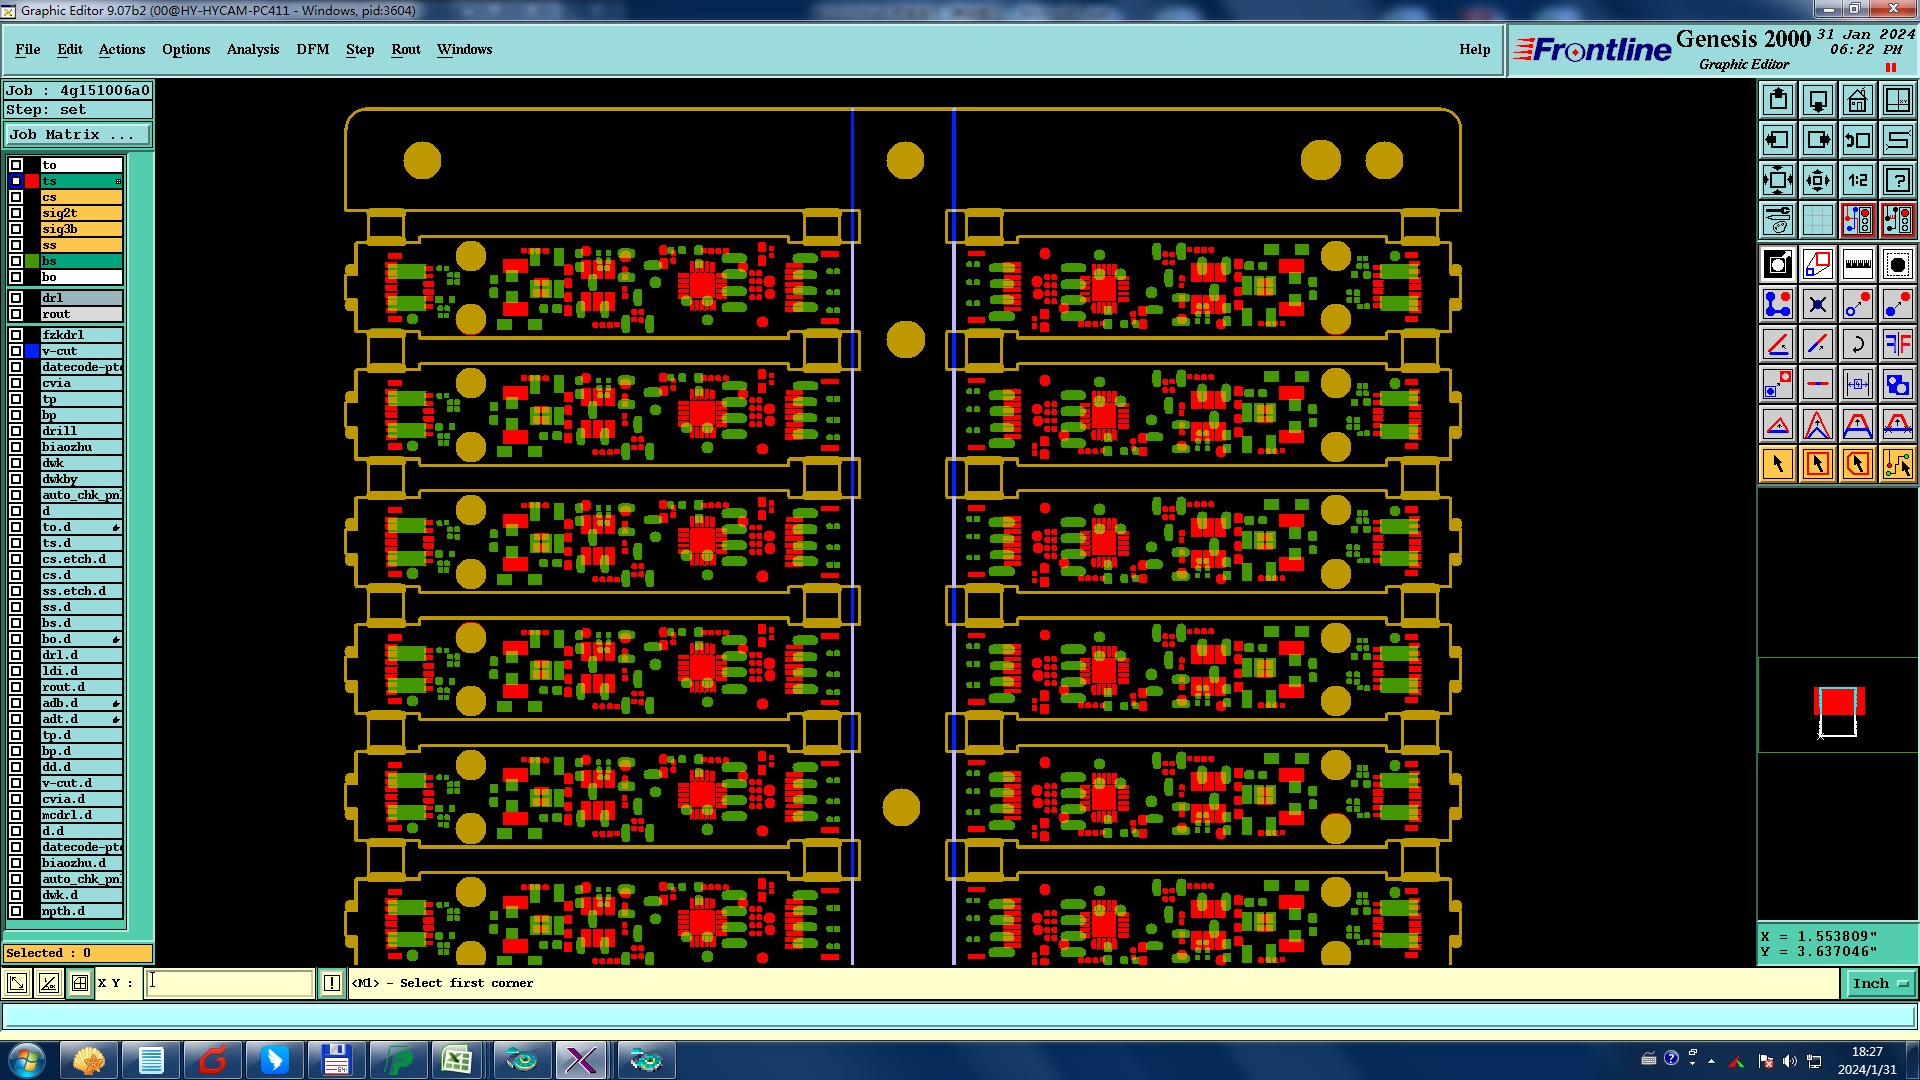
Task: Select the ruler measure tool icon
Action: click(x=1857, y=264)
